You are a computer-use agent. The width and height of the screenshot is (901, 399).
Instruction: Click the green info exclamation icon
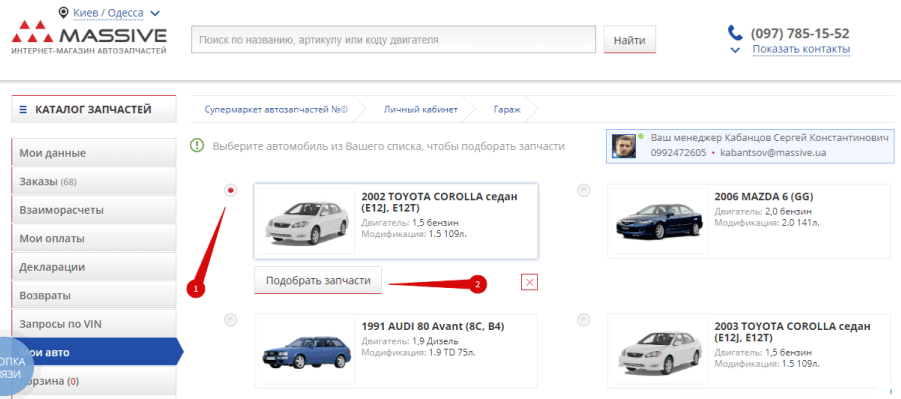coord(197,145)
